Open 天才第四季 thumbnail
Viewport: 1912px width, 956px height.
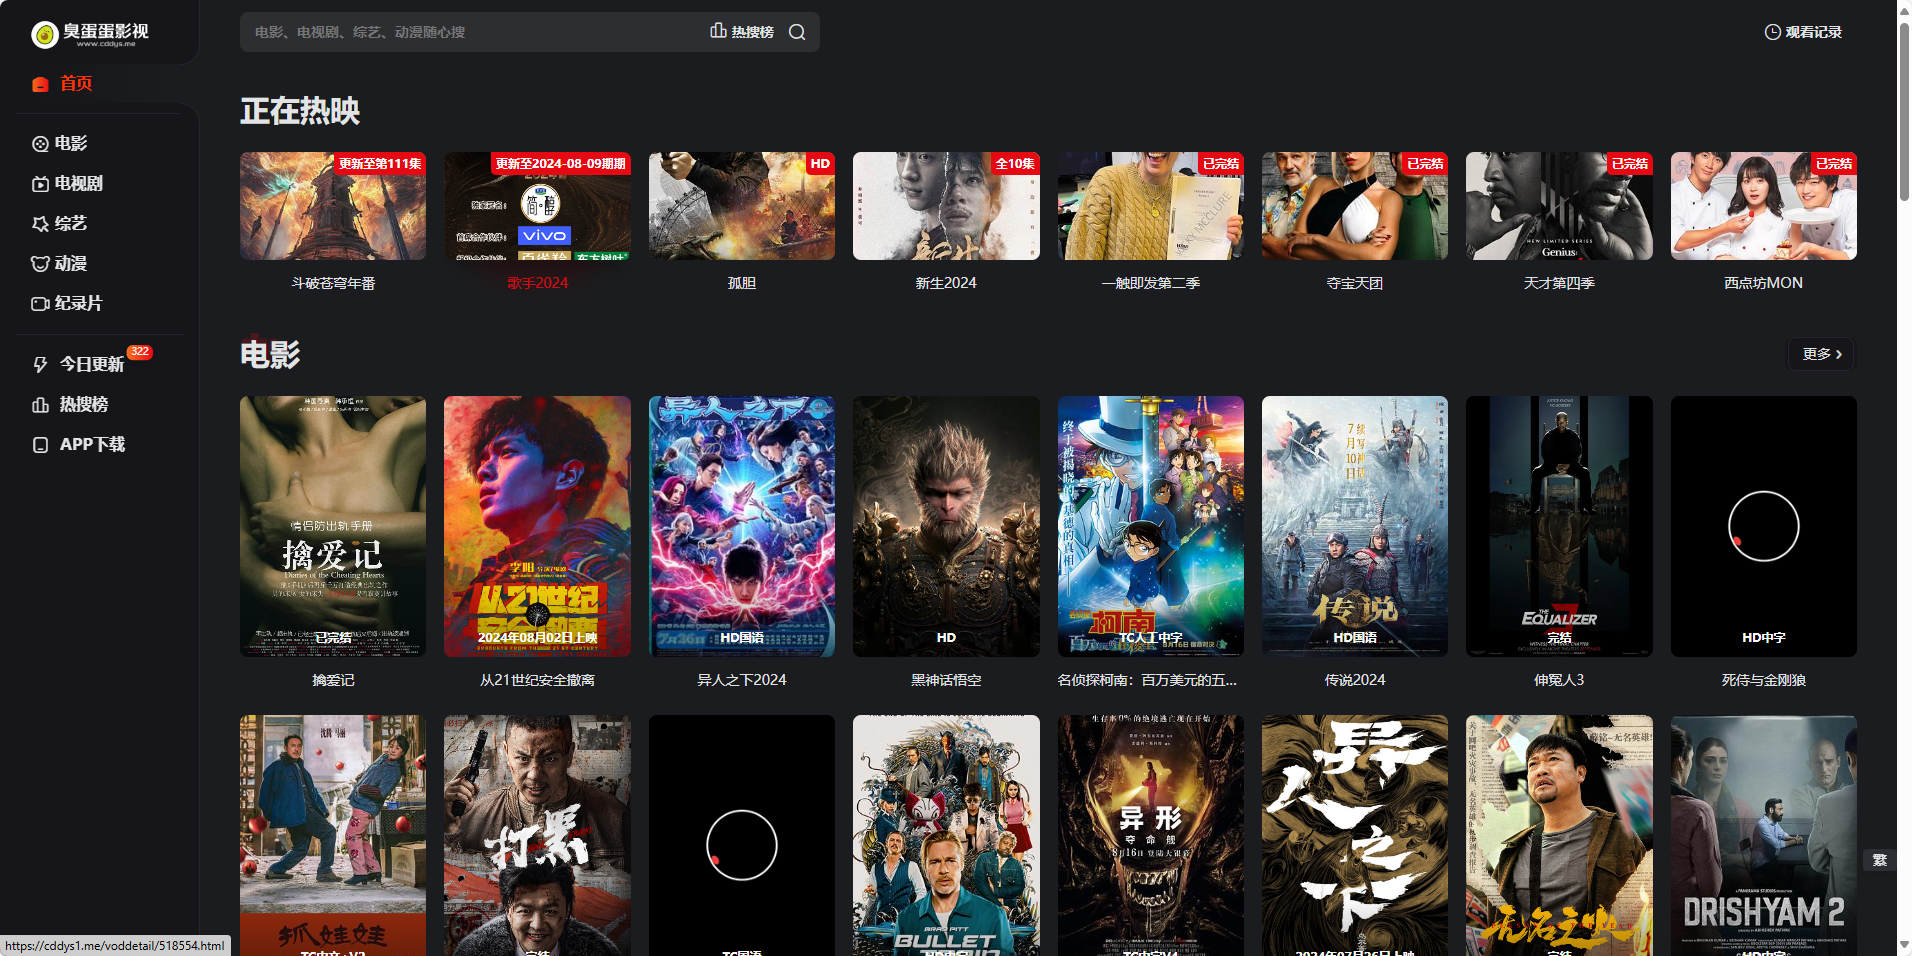point(1559,206)
